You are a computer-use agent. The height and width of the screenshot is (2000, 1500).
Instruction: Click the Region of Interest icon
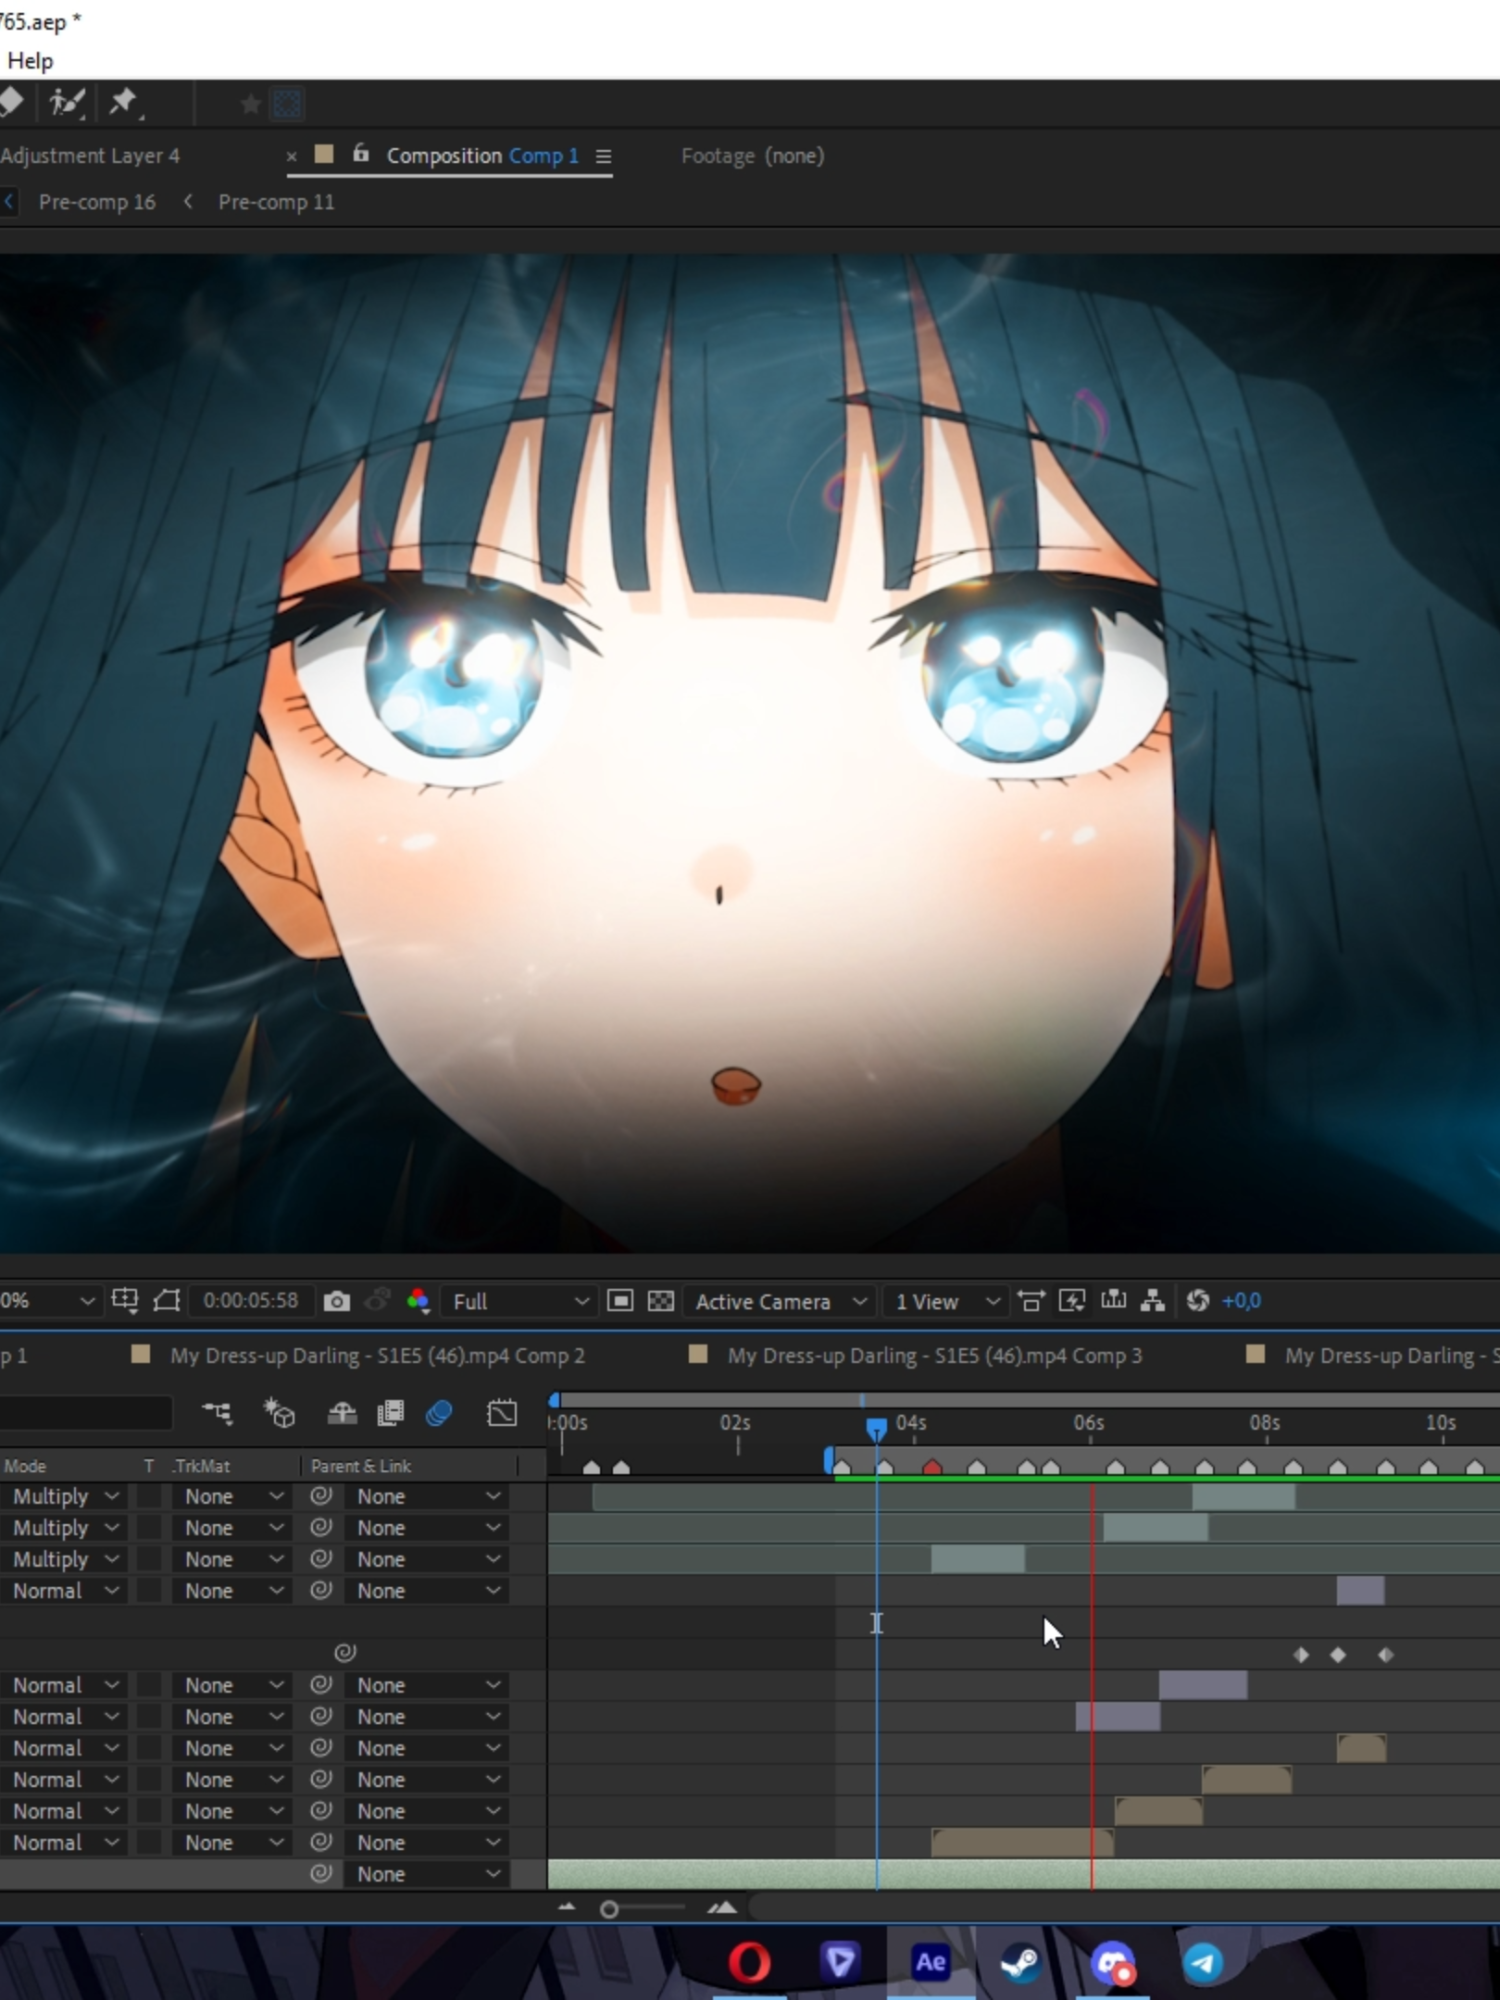(620, 1301)
